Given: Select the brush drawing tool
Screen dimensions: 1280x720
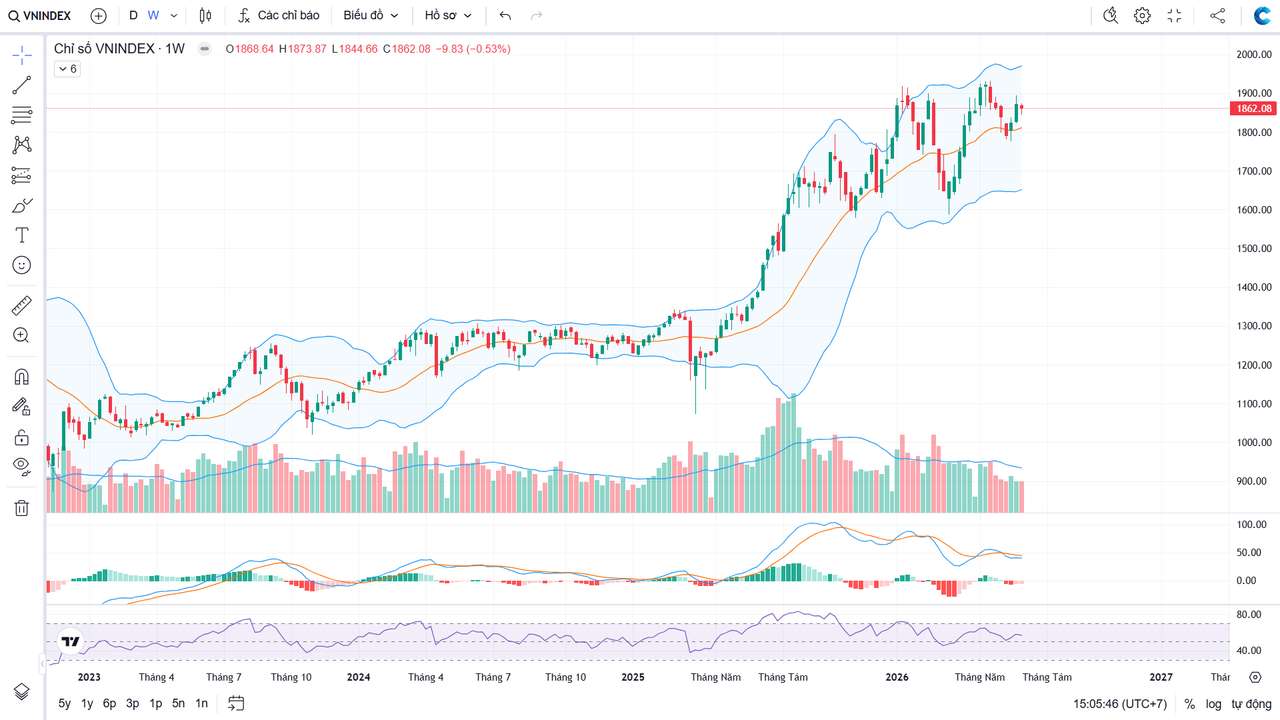Looking at the screenshot, I should point(21,205).
